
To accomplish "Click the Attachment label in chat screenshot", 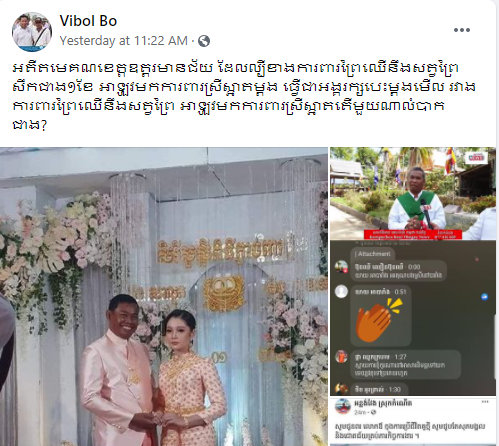I will 372,254.
